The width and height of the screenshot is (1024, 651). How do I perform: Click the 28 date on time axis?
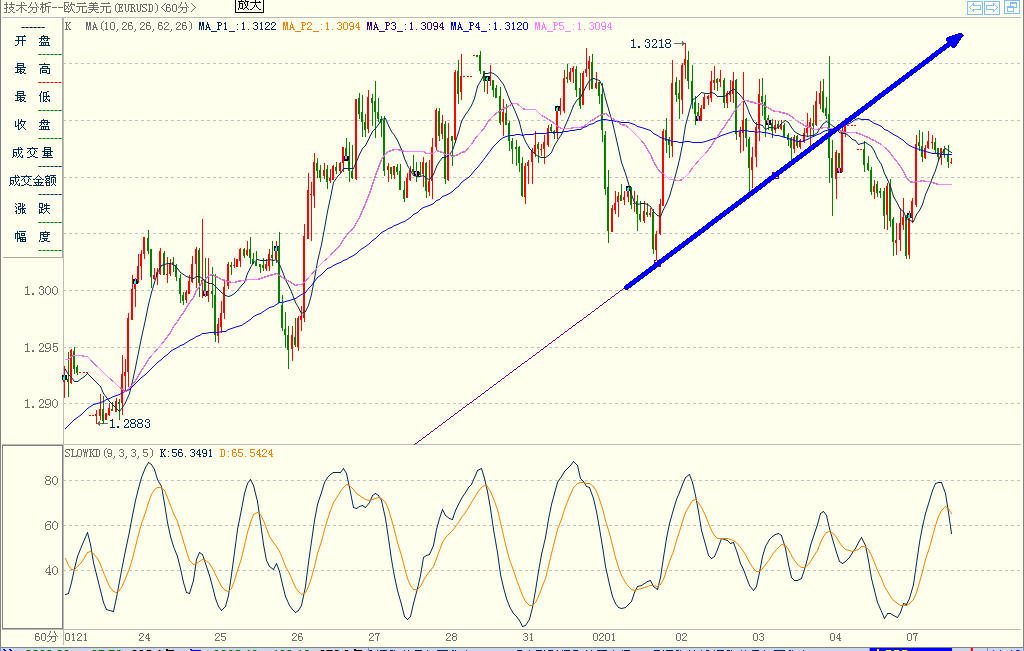[451, 637]
